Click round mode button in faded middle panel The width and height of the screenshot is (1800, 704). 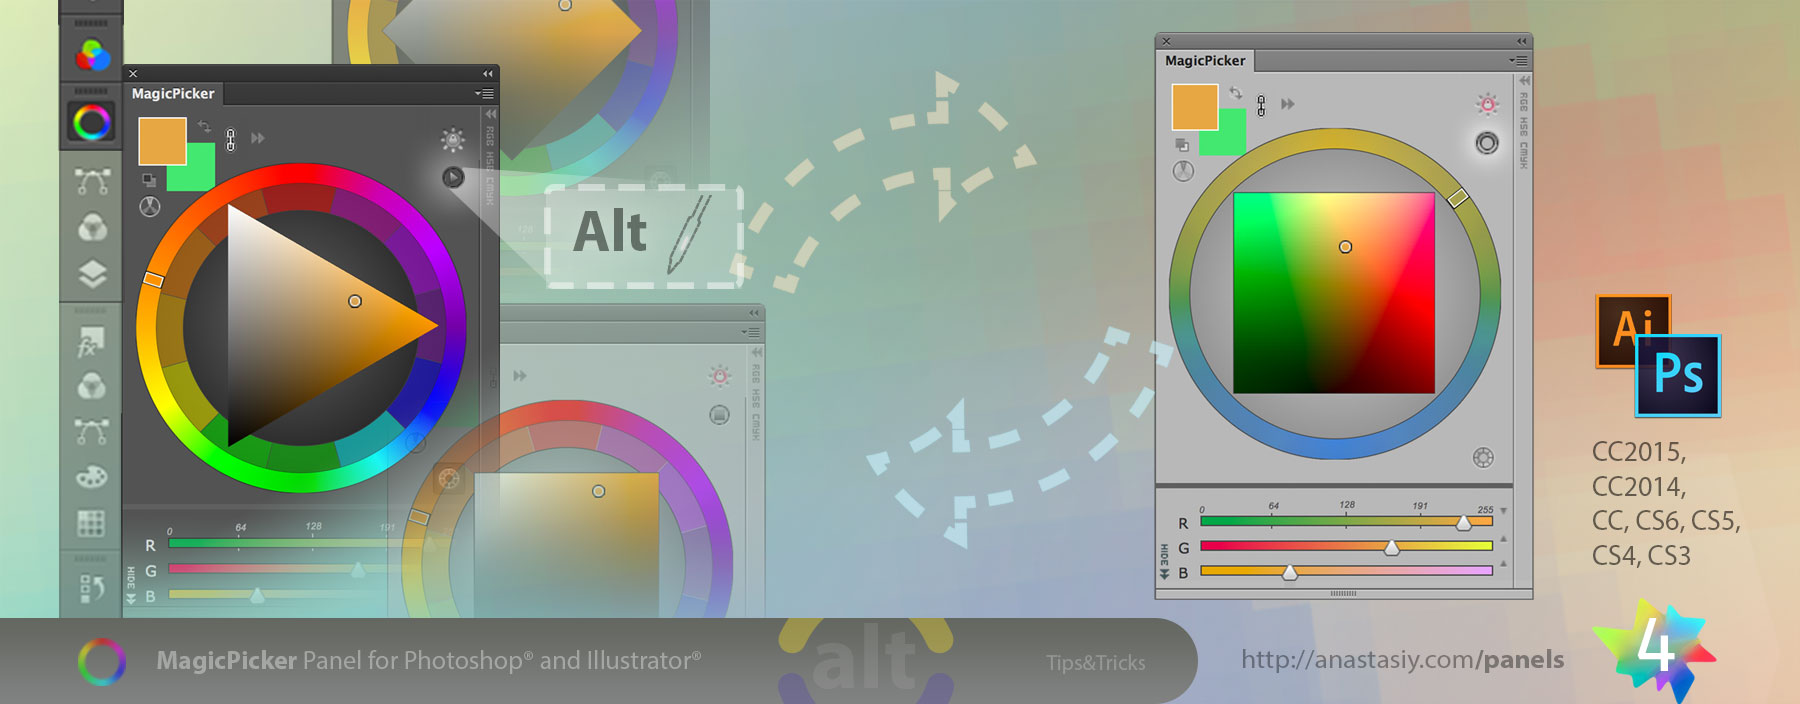719,415
